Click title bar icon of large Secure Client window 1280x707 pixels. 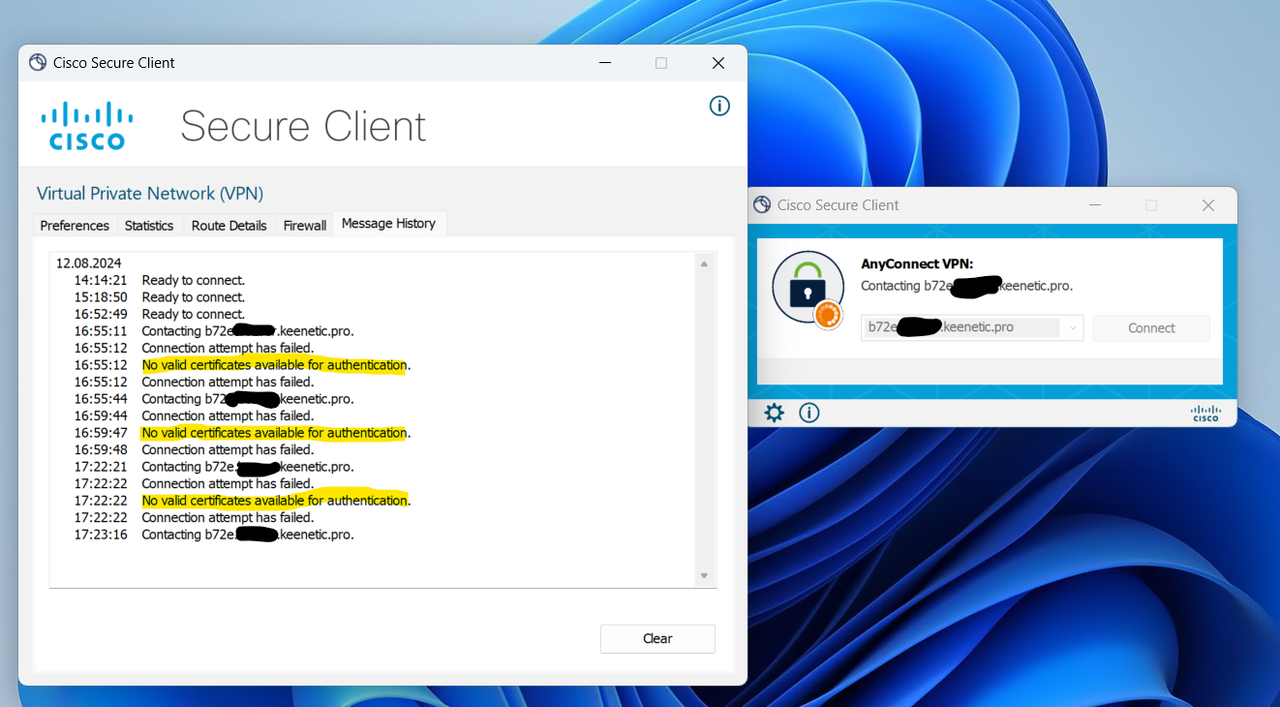tap(38, 62)
